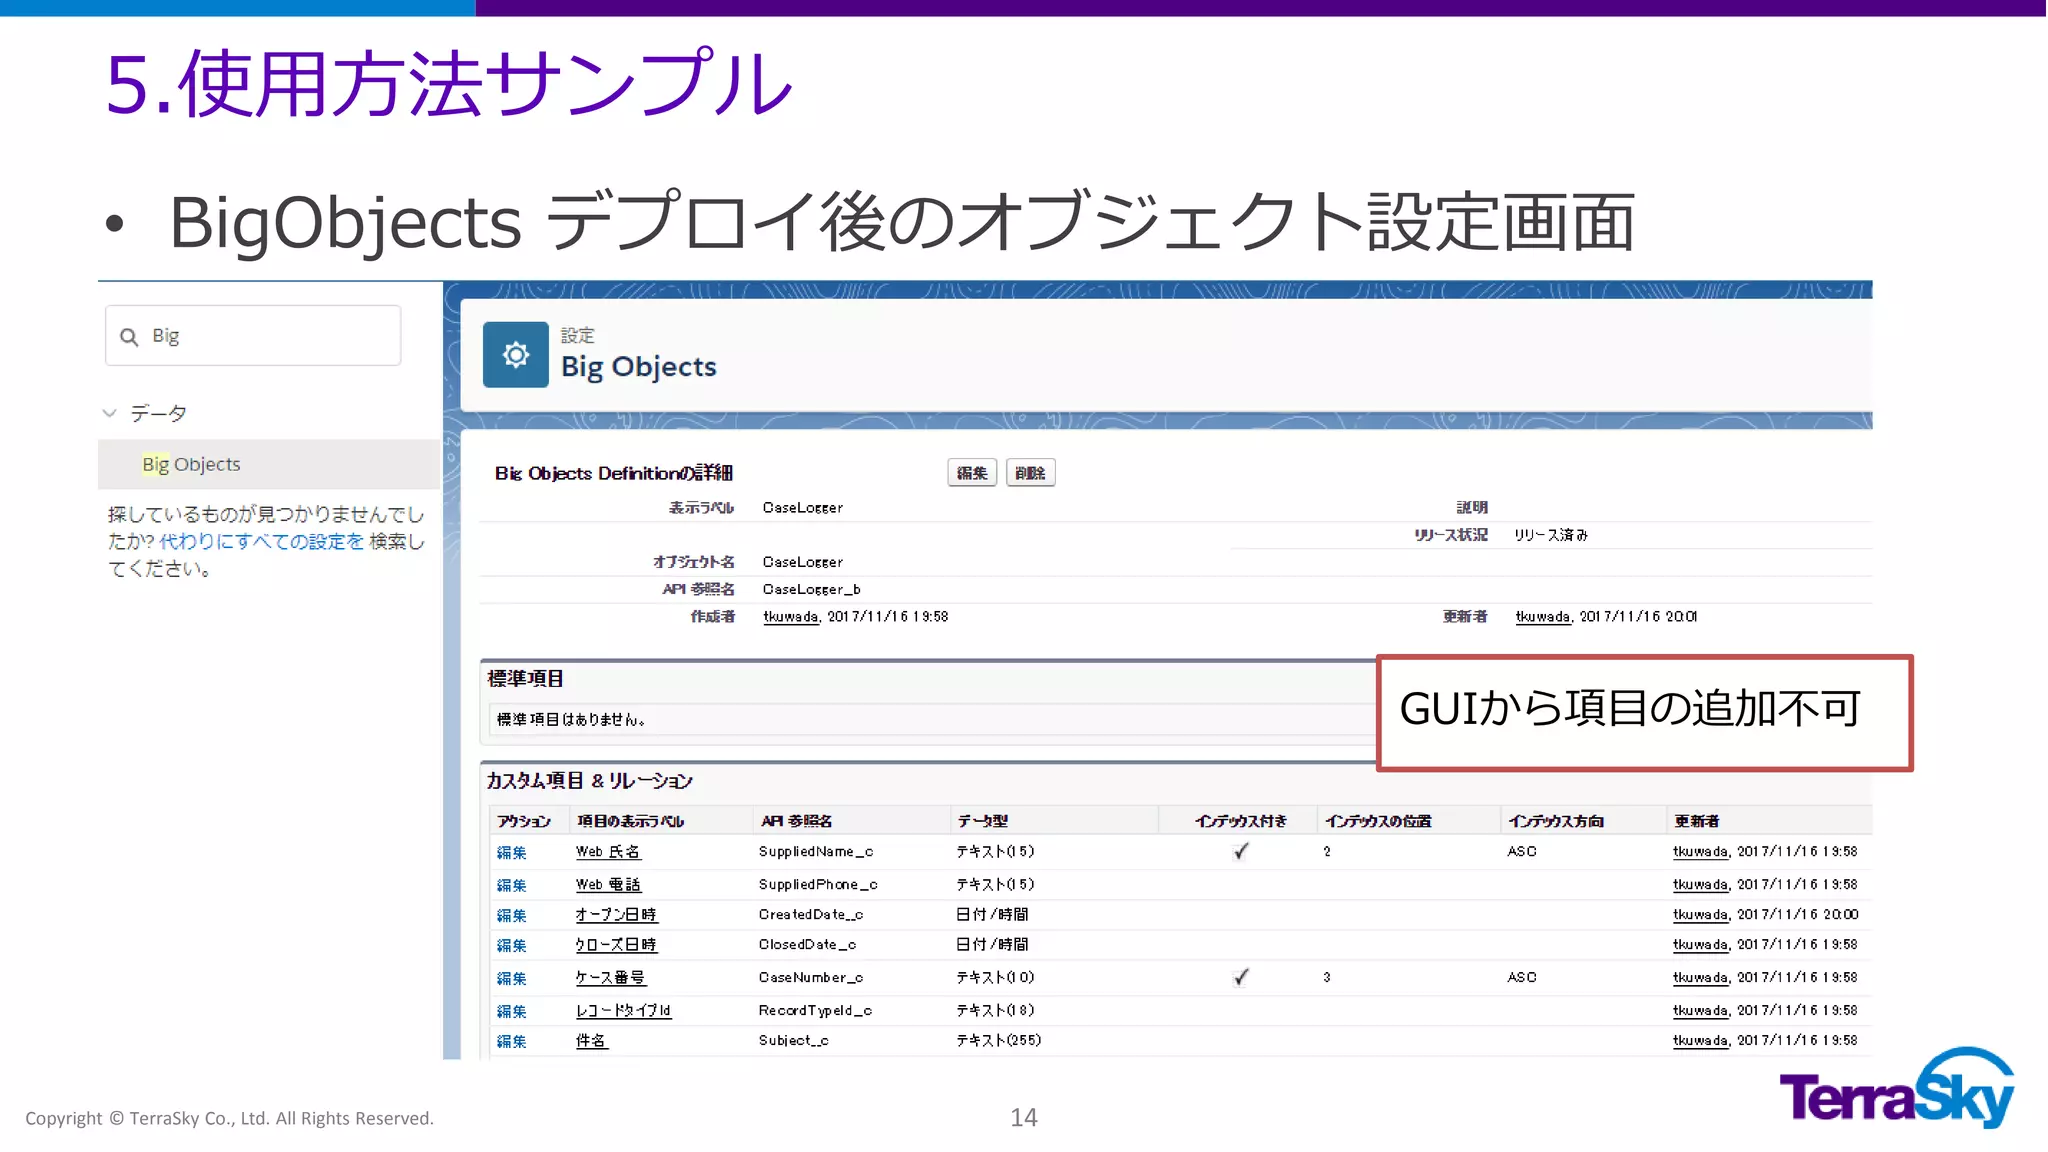Click the index checkmark for CaseNumber__c
Screen dimensions: 2048x1152
pyautogui.click(x=1240, y=977)
